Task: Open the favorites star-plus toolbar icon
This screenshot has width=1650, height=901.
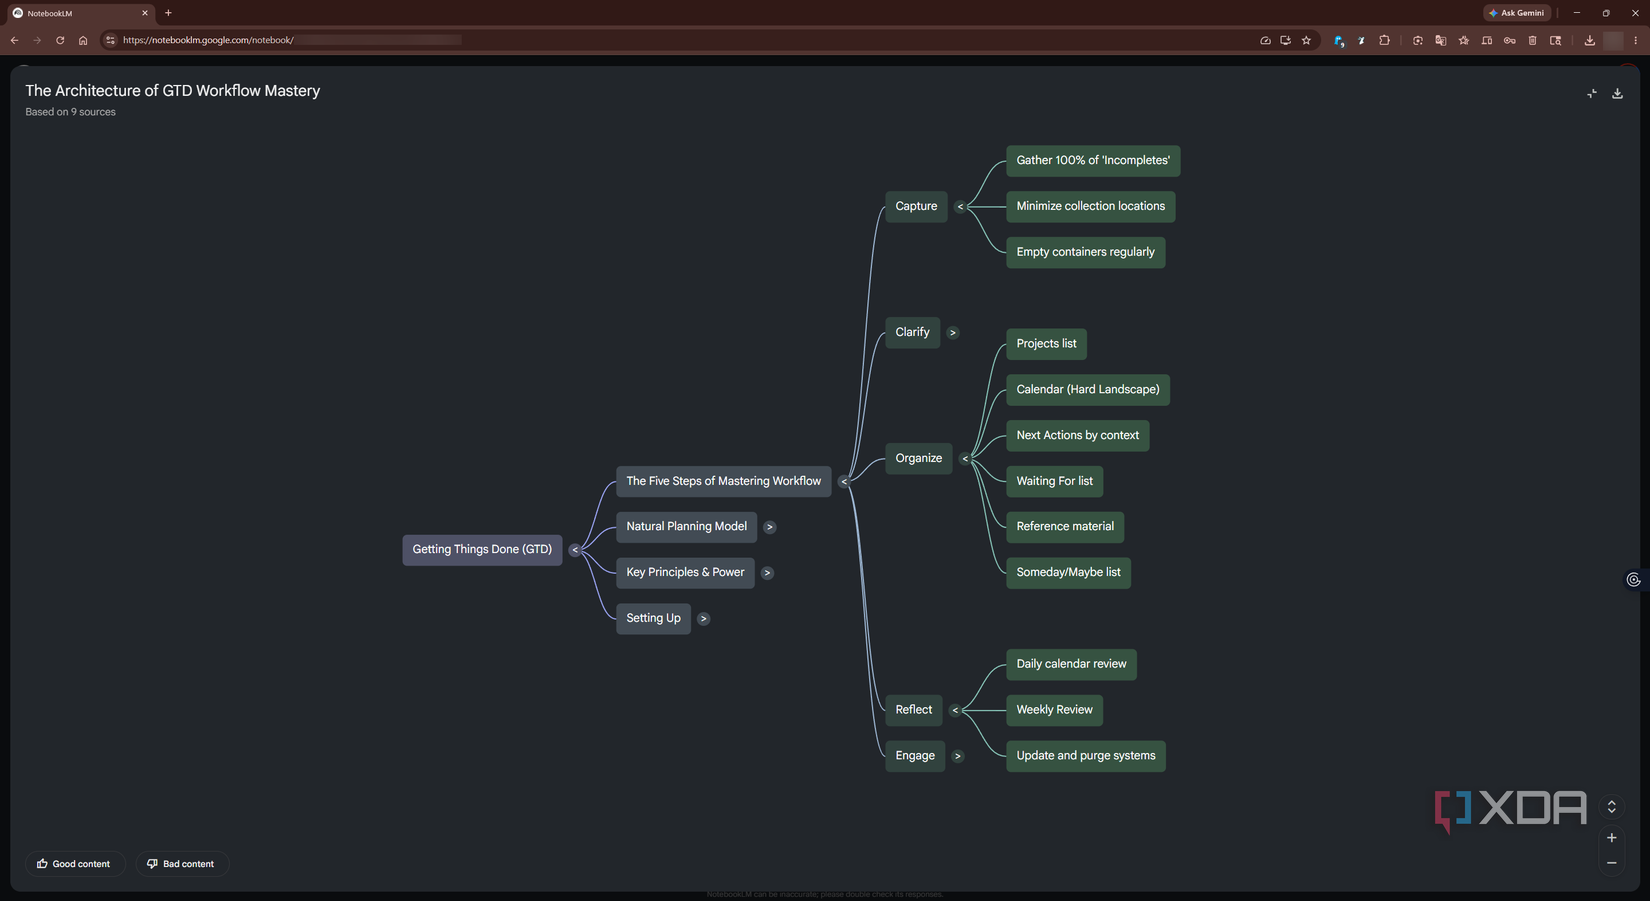Action: point(1463,40)
